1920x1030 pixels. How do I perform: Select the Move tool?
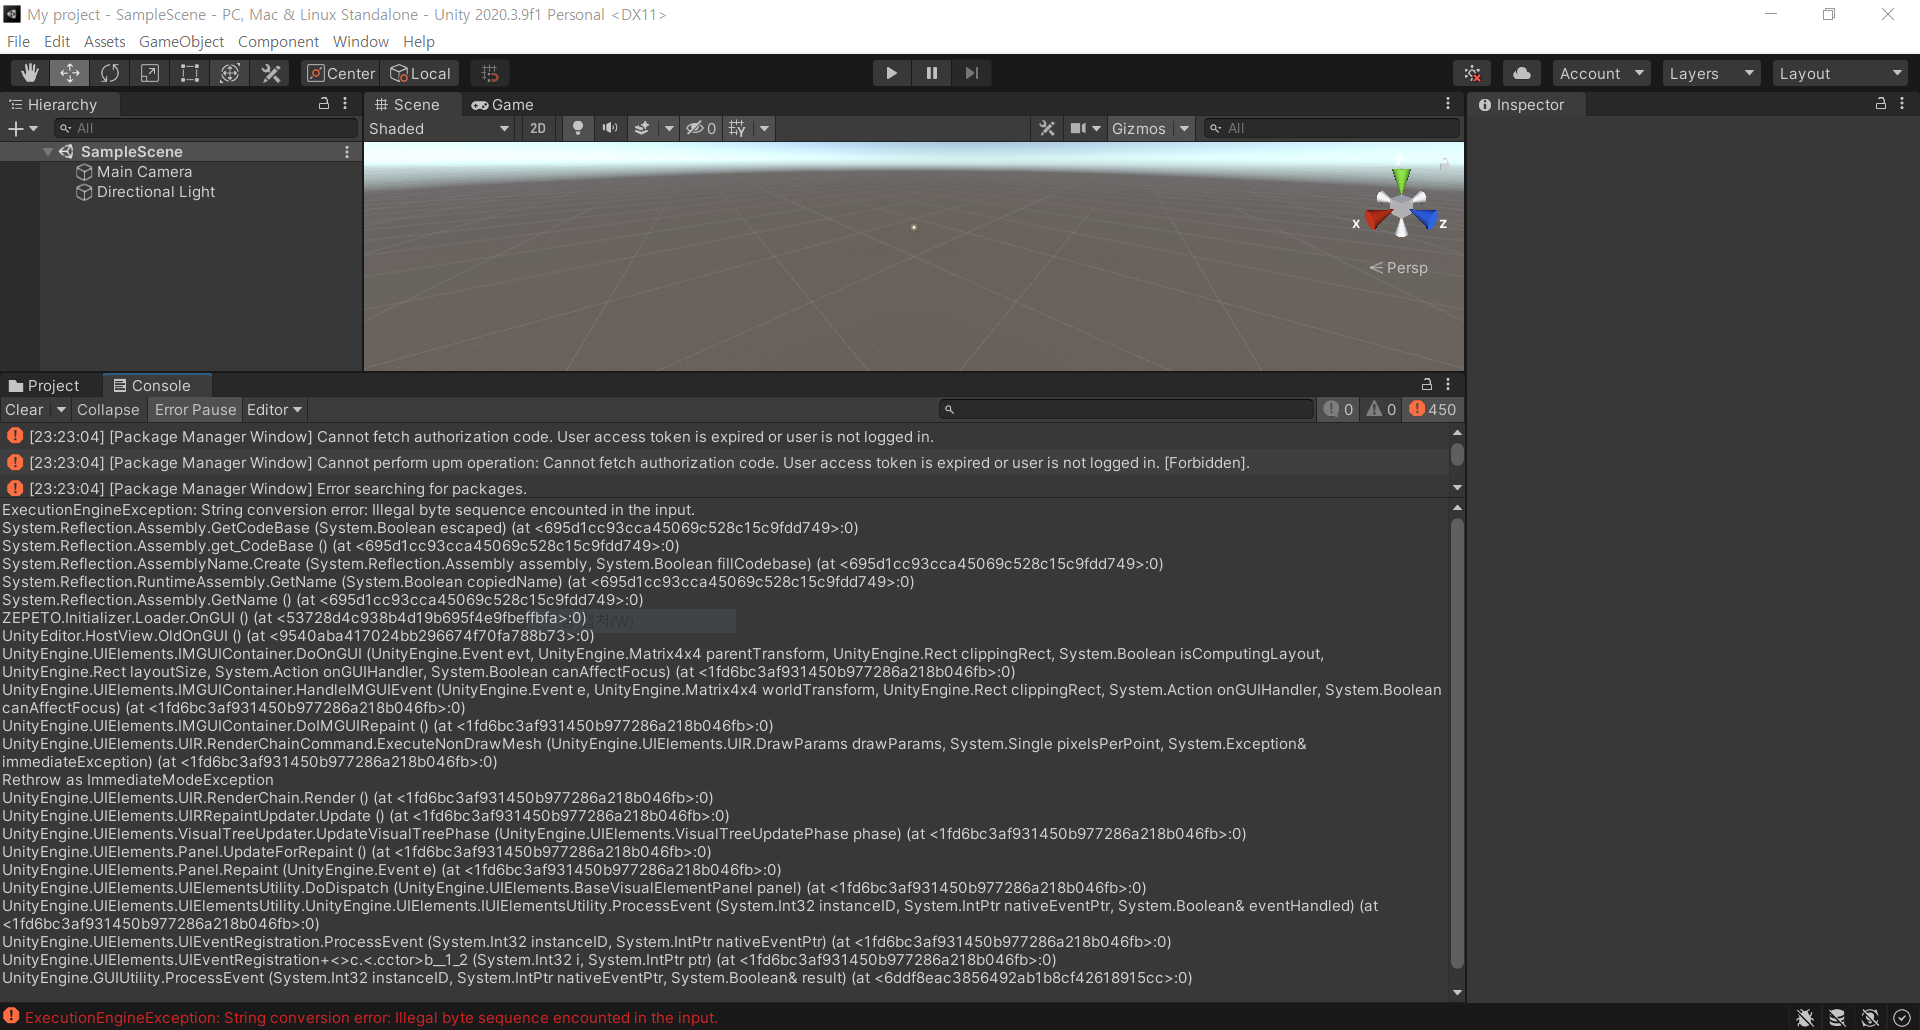[x=70, y=73]
